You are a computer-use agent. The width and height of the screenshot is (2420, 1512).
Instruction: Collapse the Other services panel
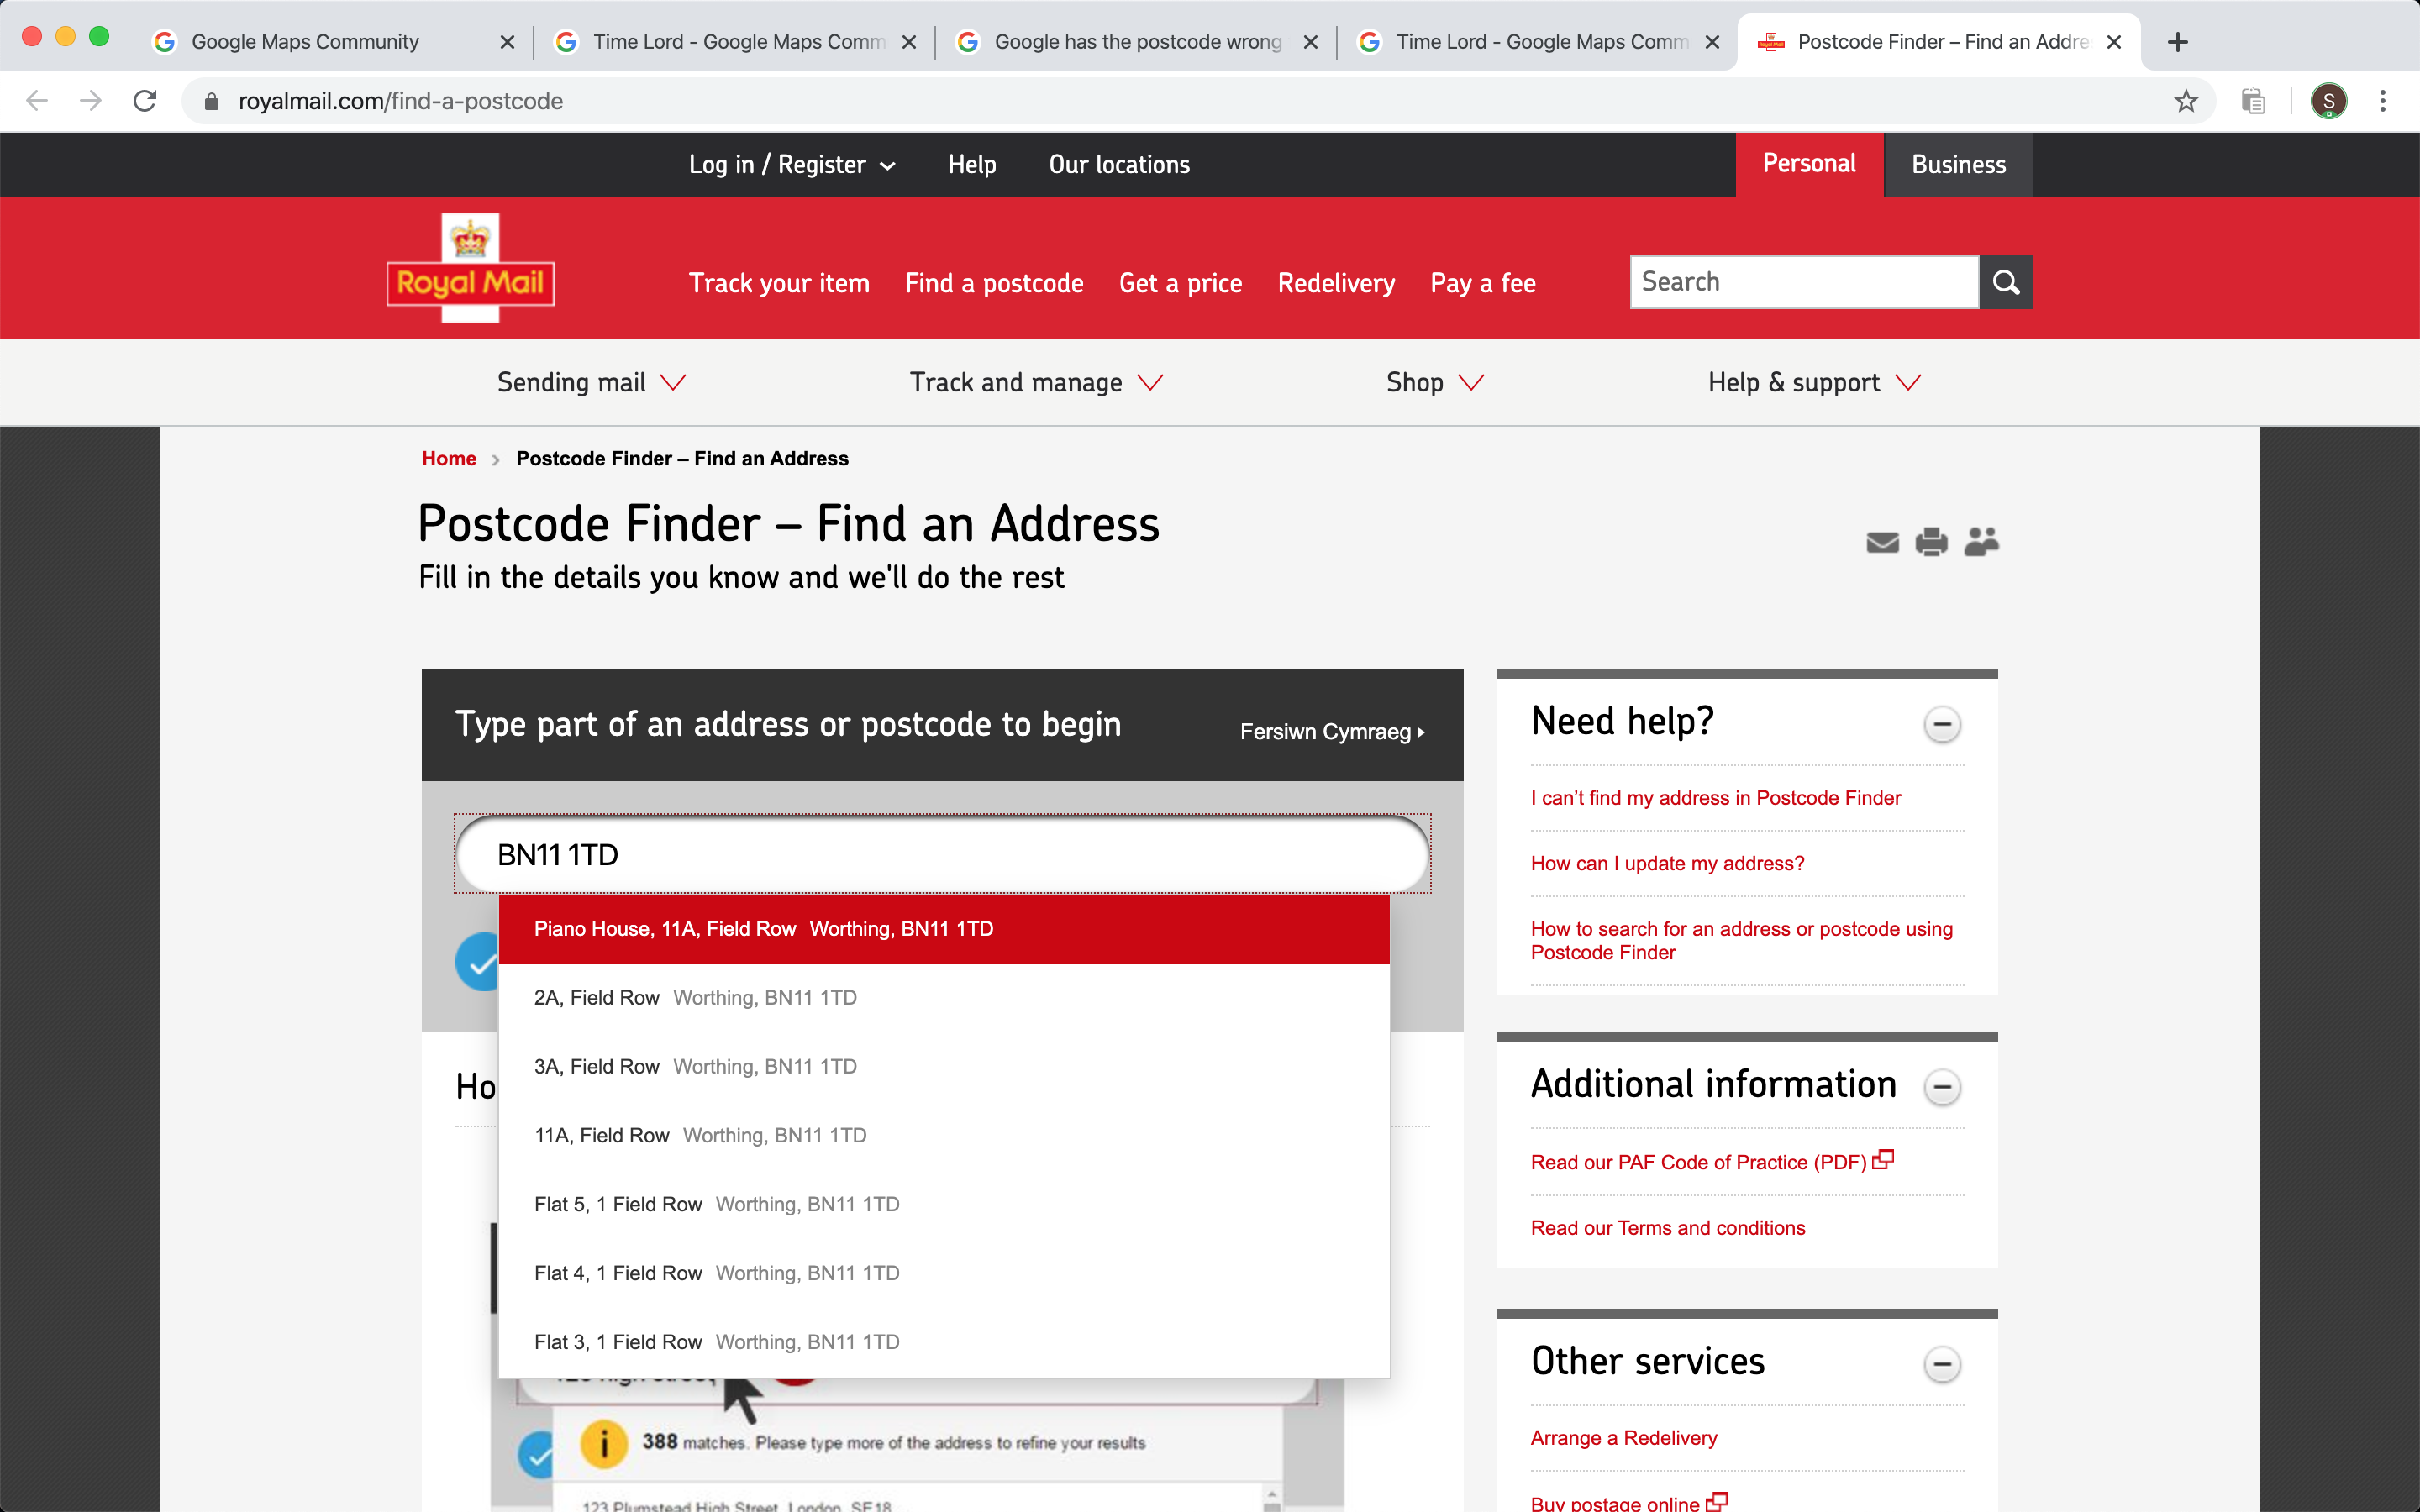point(1942,1364)
